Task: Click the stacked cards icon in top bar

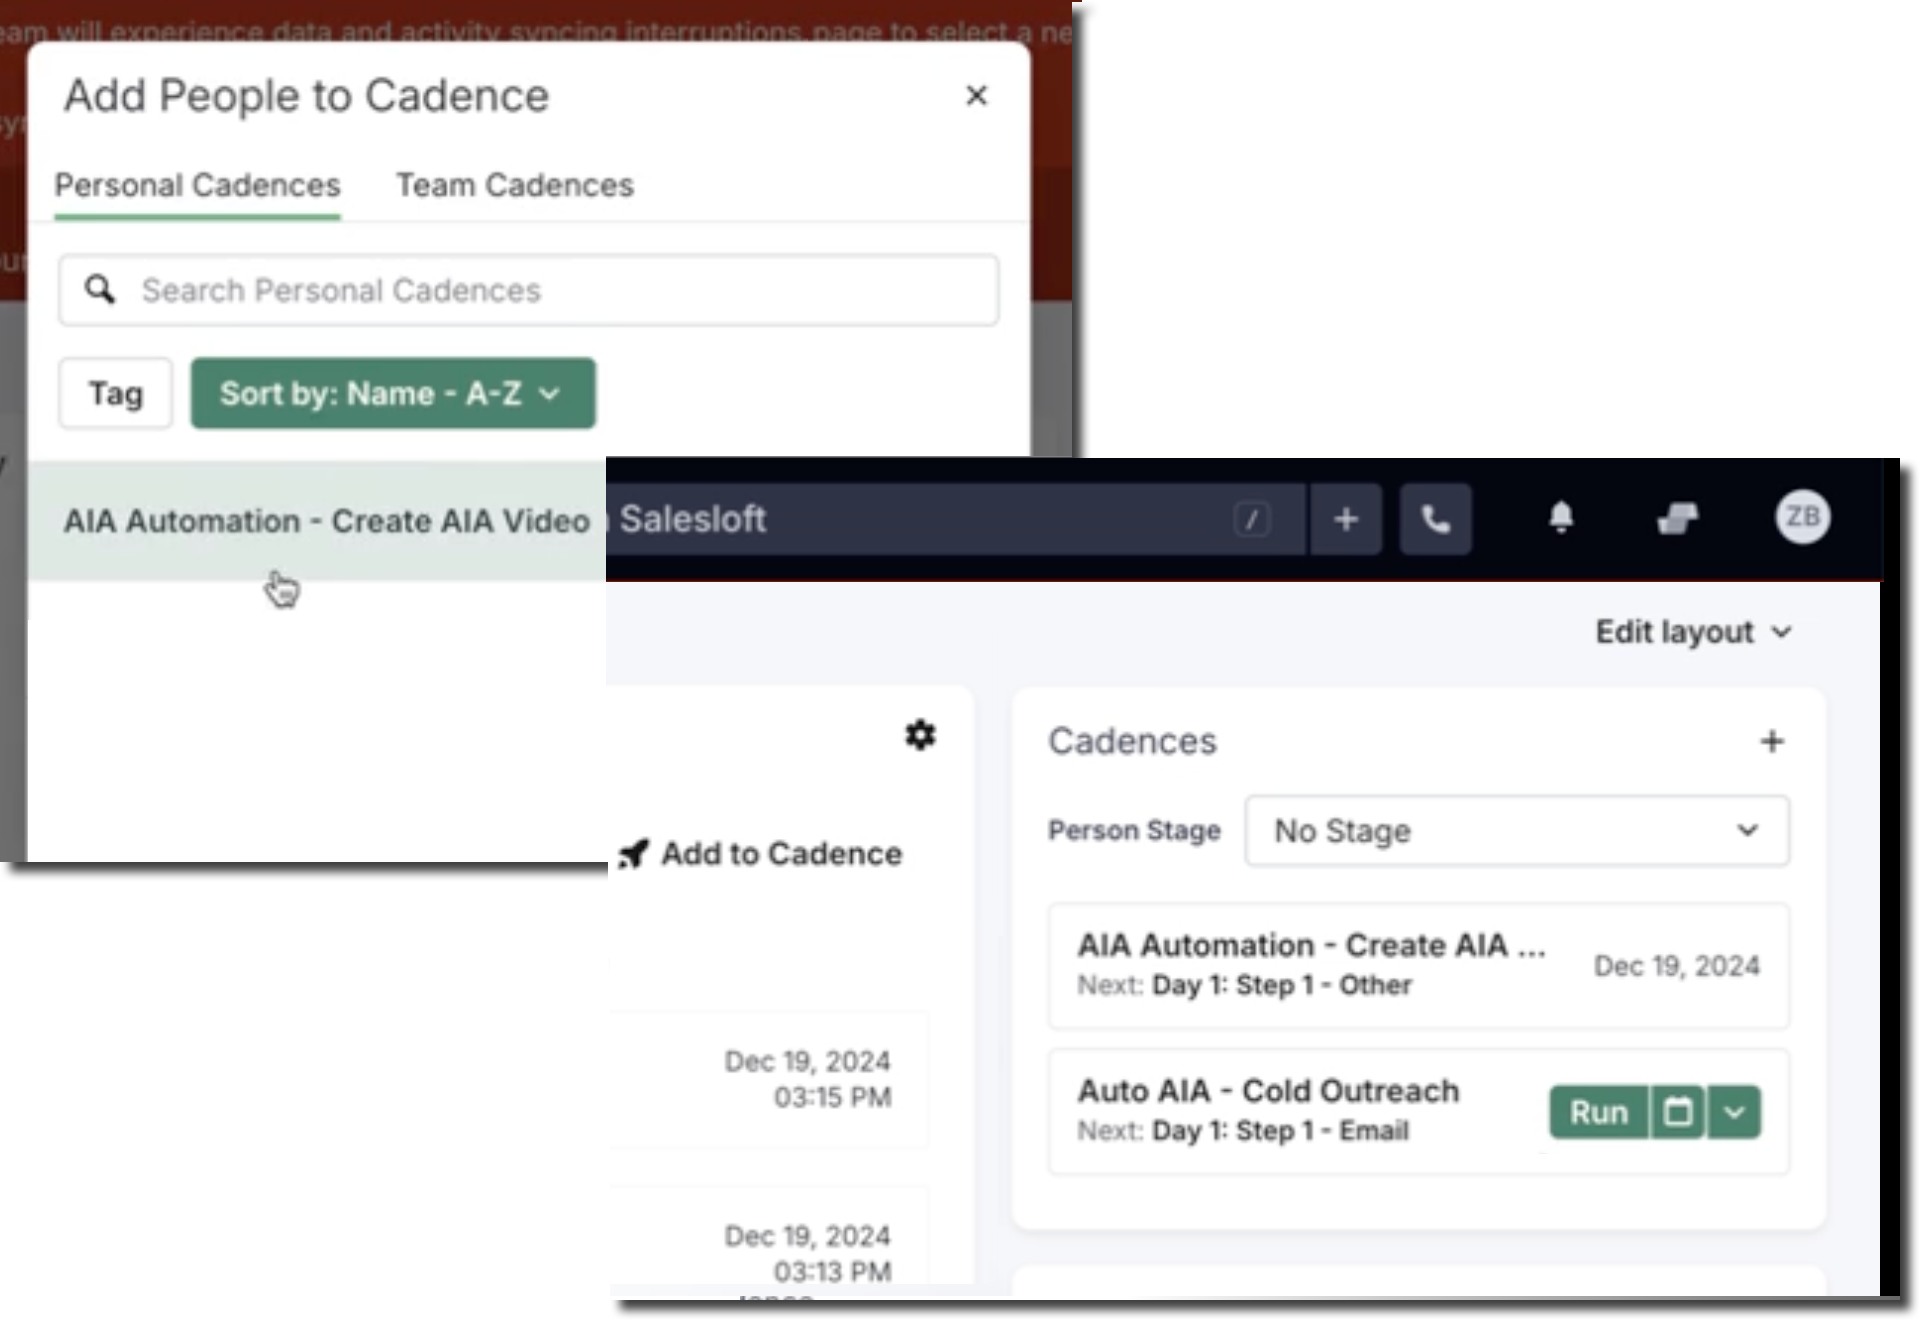Action: tap(1677, 518)
